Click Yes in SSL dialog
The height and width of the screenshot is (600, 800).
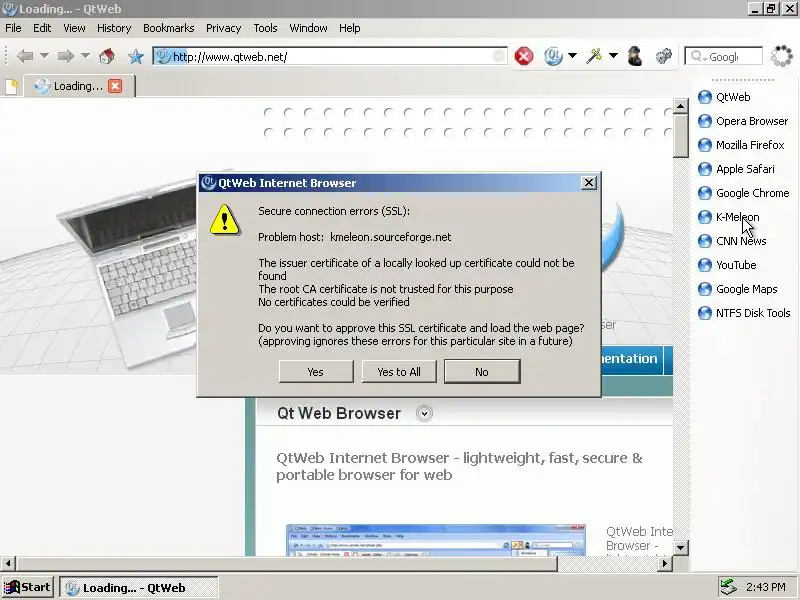pyautogui.click(x=316, y=371)
